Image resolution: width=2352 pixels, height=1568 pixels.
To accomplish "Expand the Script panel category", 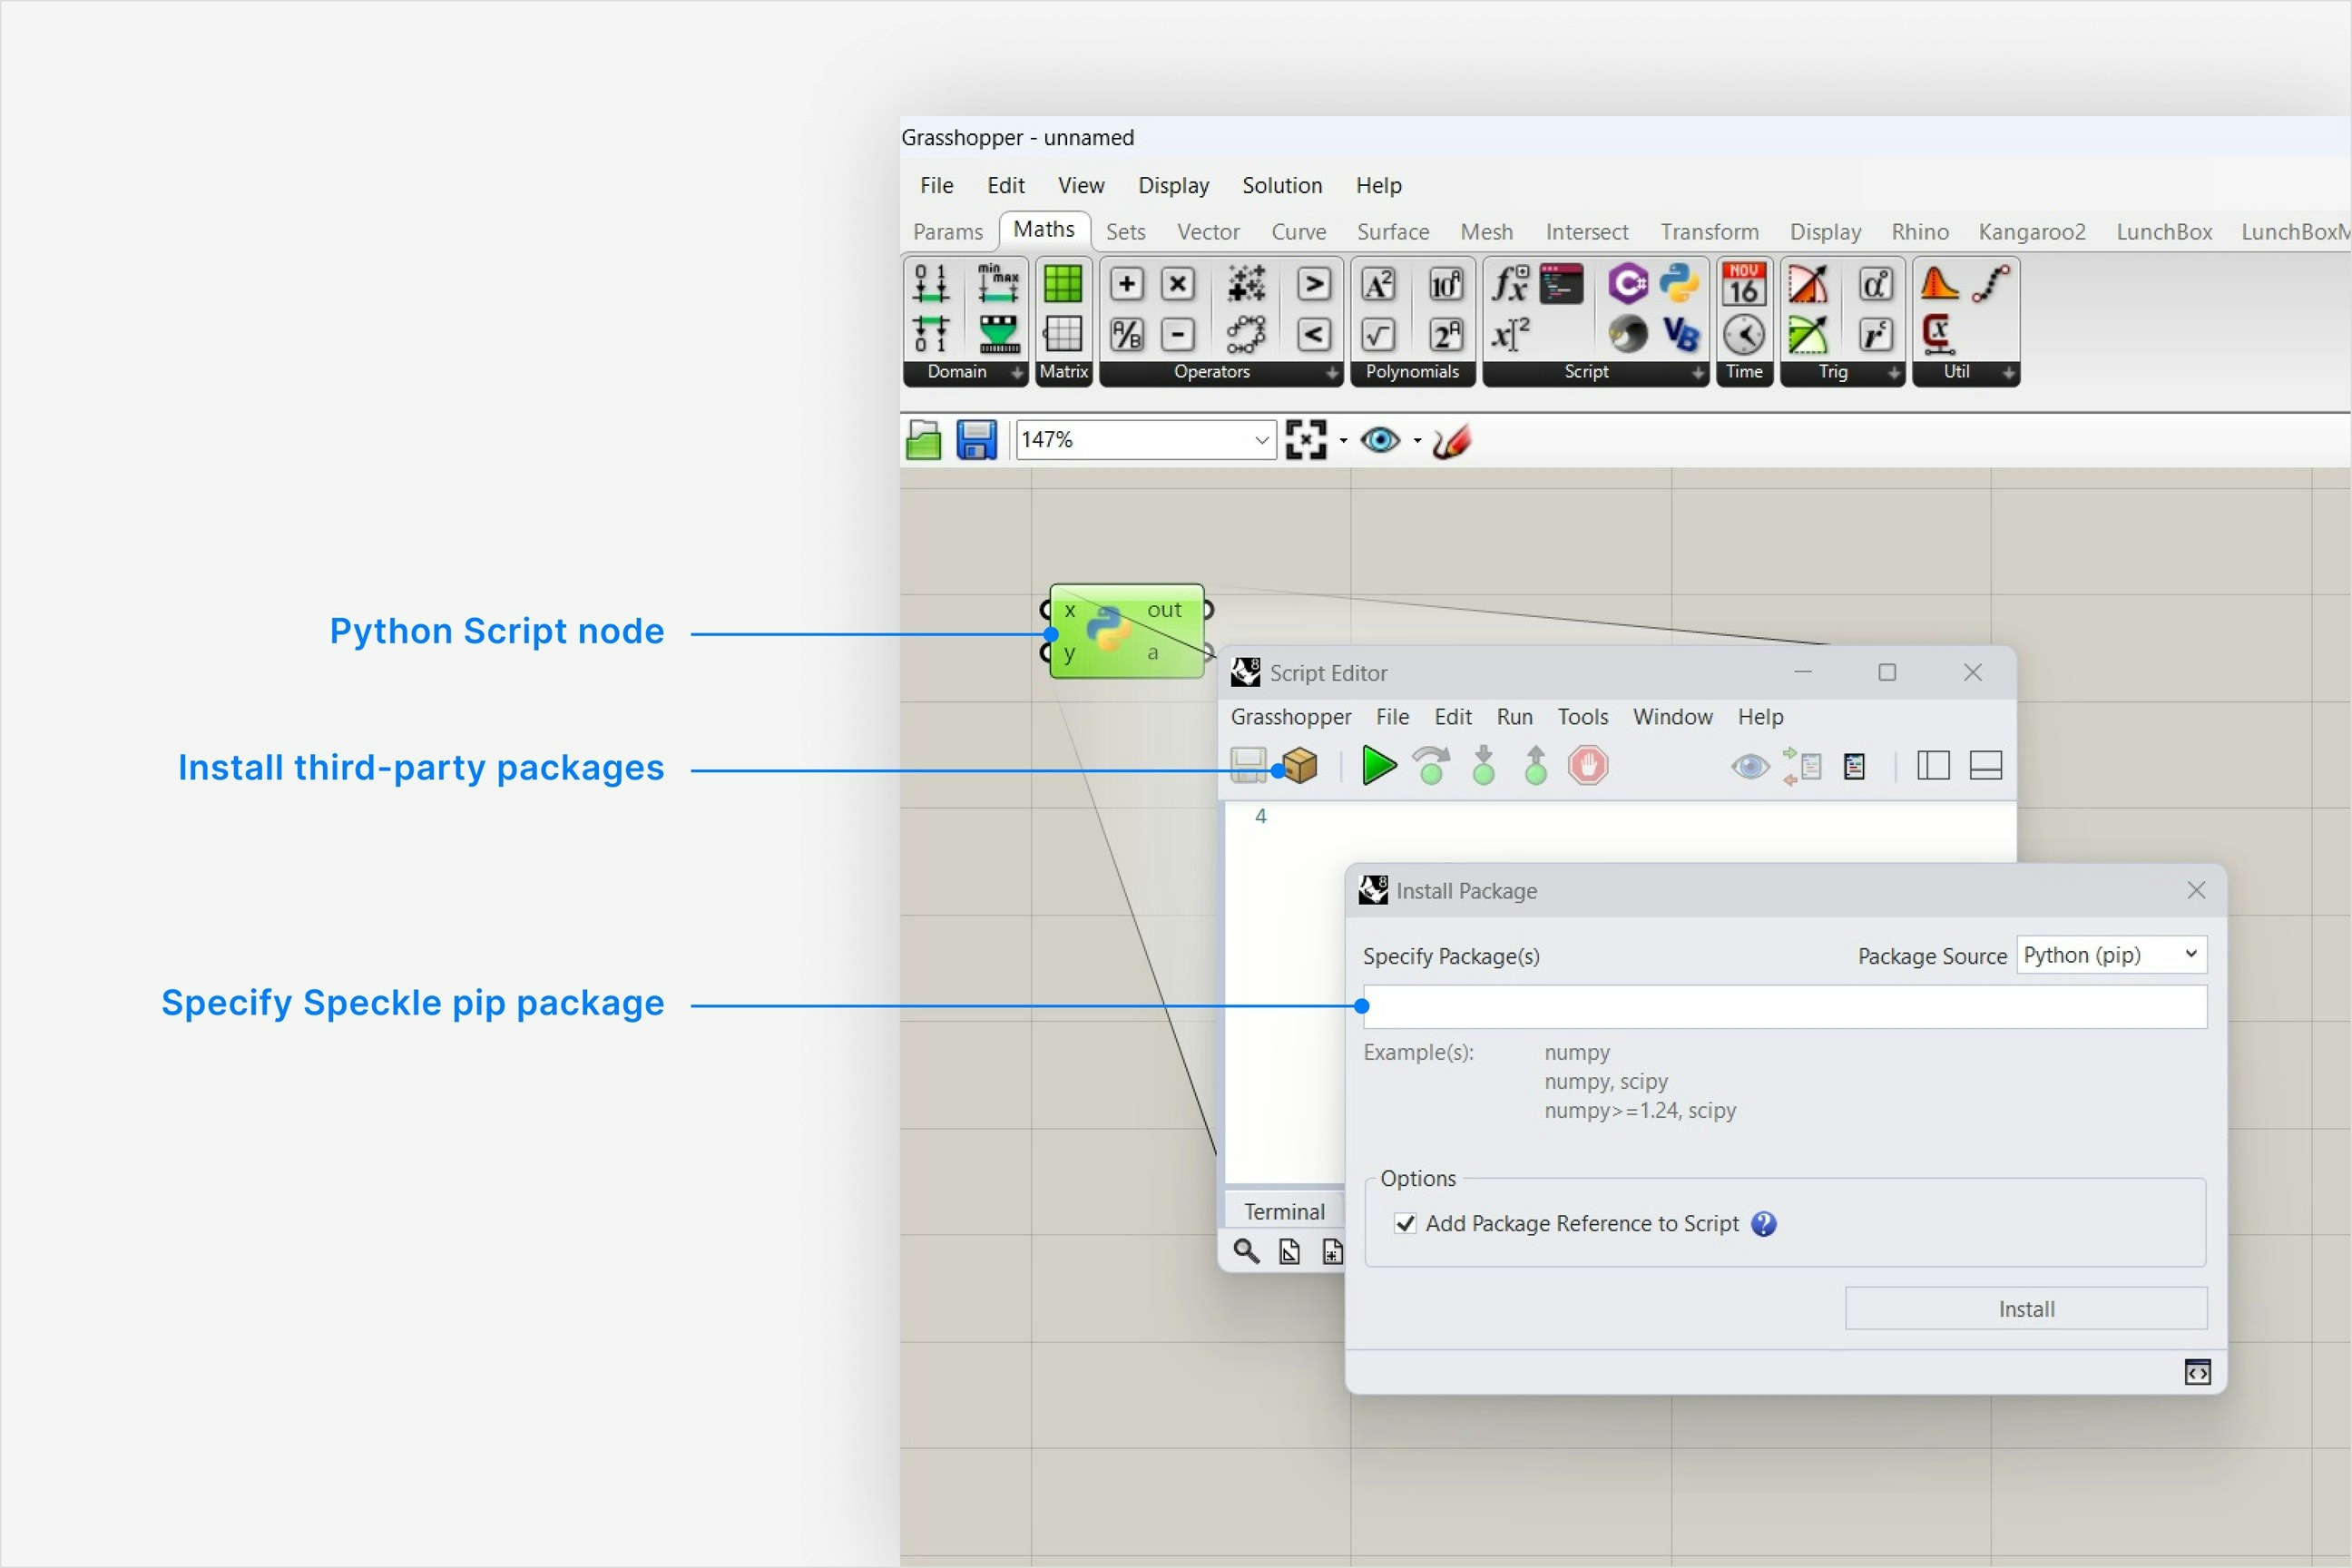I will point(1697,373).
